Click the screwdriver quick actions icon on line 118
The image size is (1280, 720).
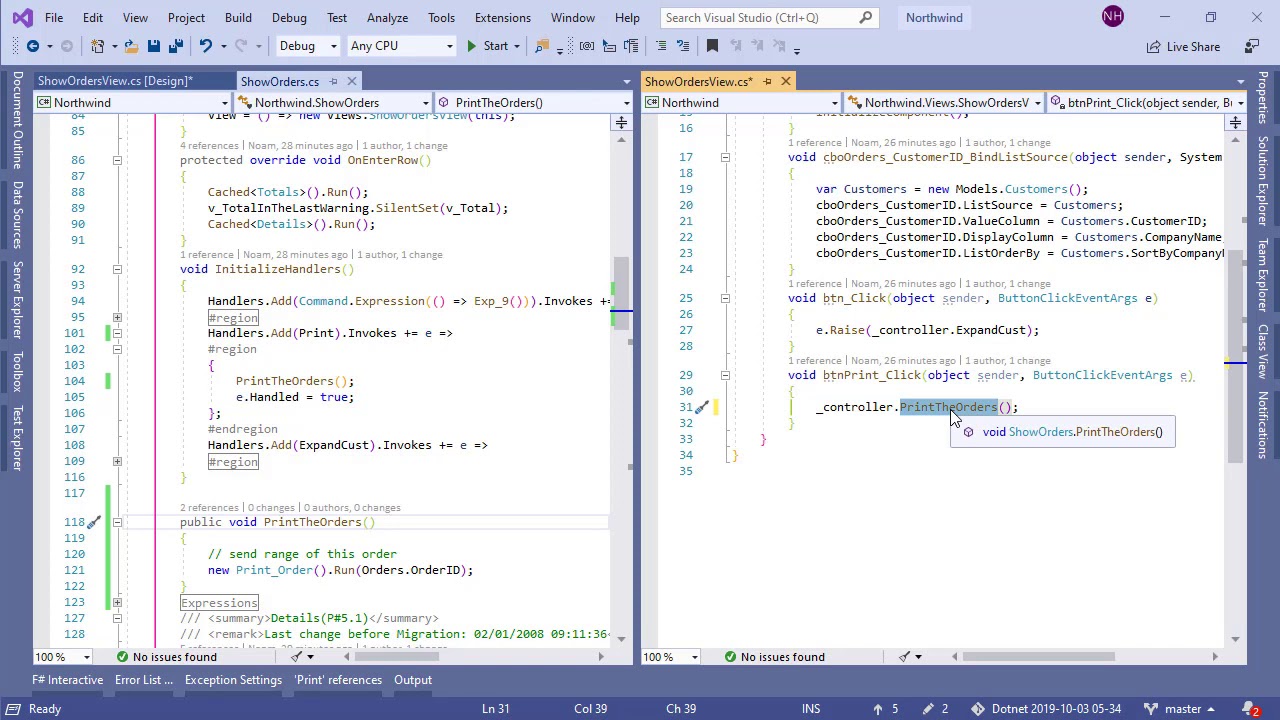tap(93, 522)
